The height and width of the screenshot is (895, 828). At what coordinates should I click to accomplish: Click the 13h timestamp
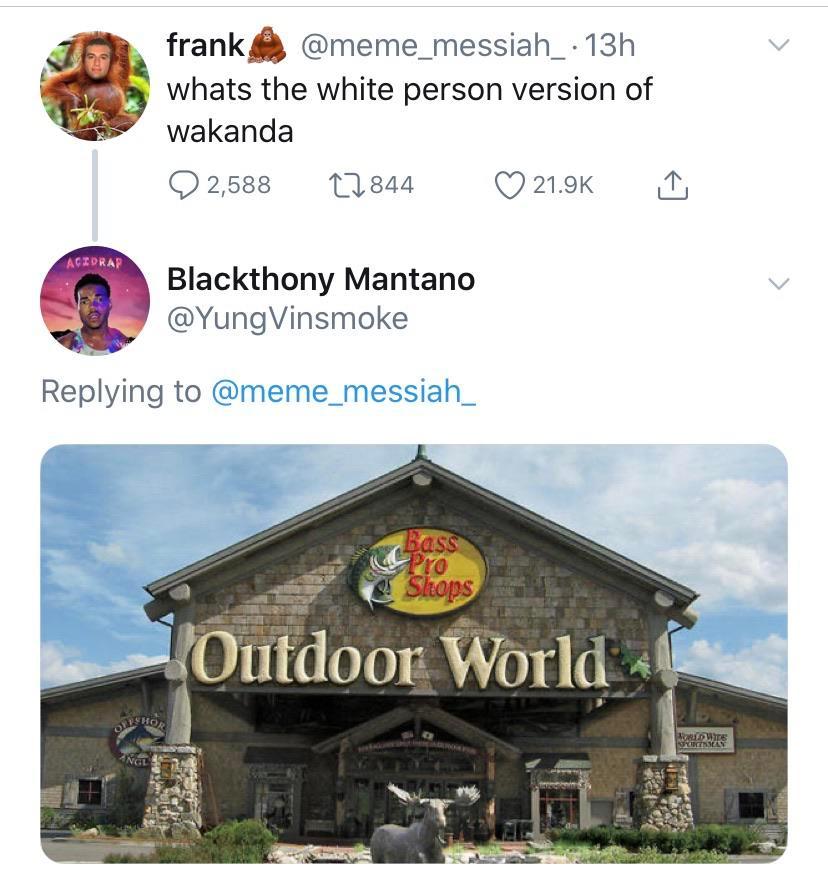[610, 45]
